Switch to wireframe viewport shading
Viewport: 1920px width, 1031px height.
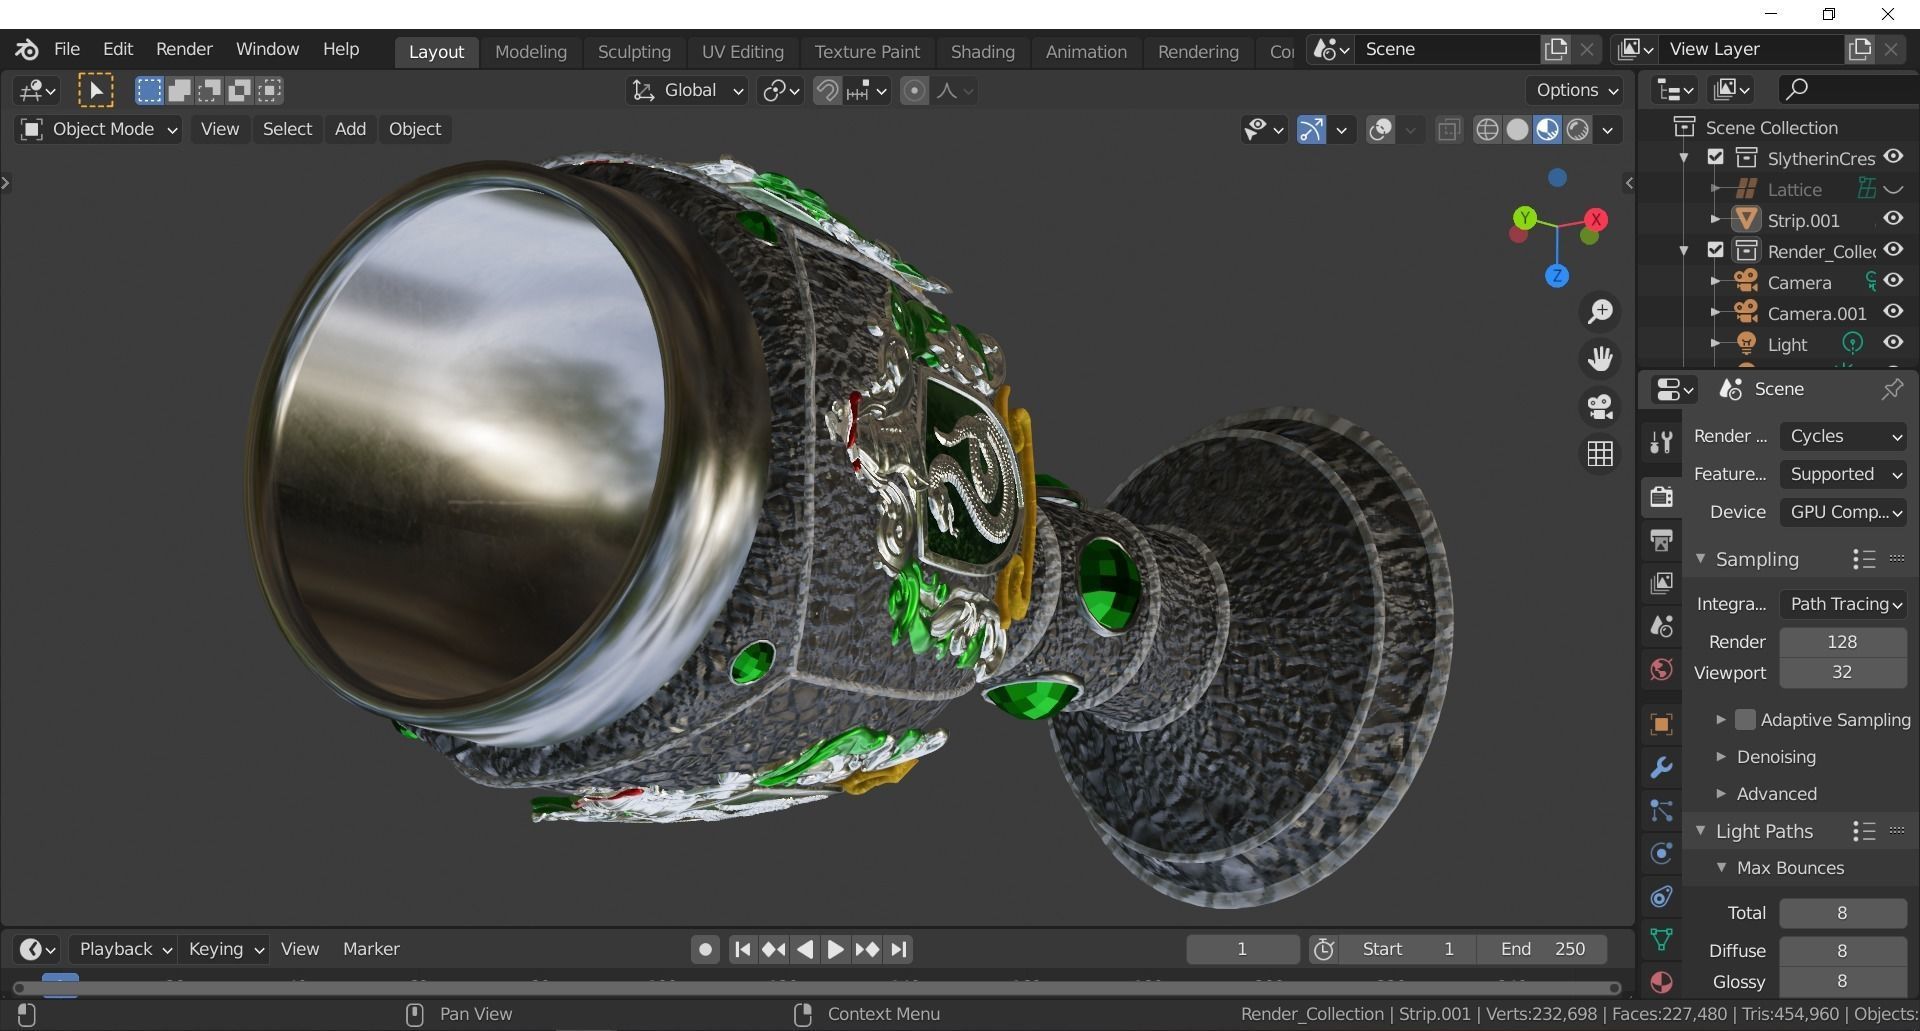coord(1487,130)
